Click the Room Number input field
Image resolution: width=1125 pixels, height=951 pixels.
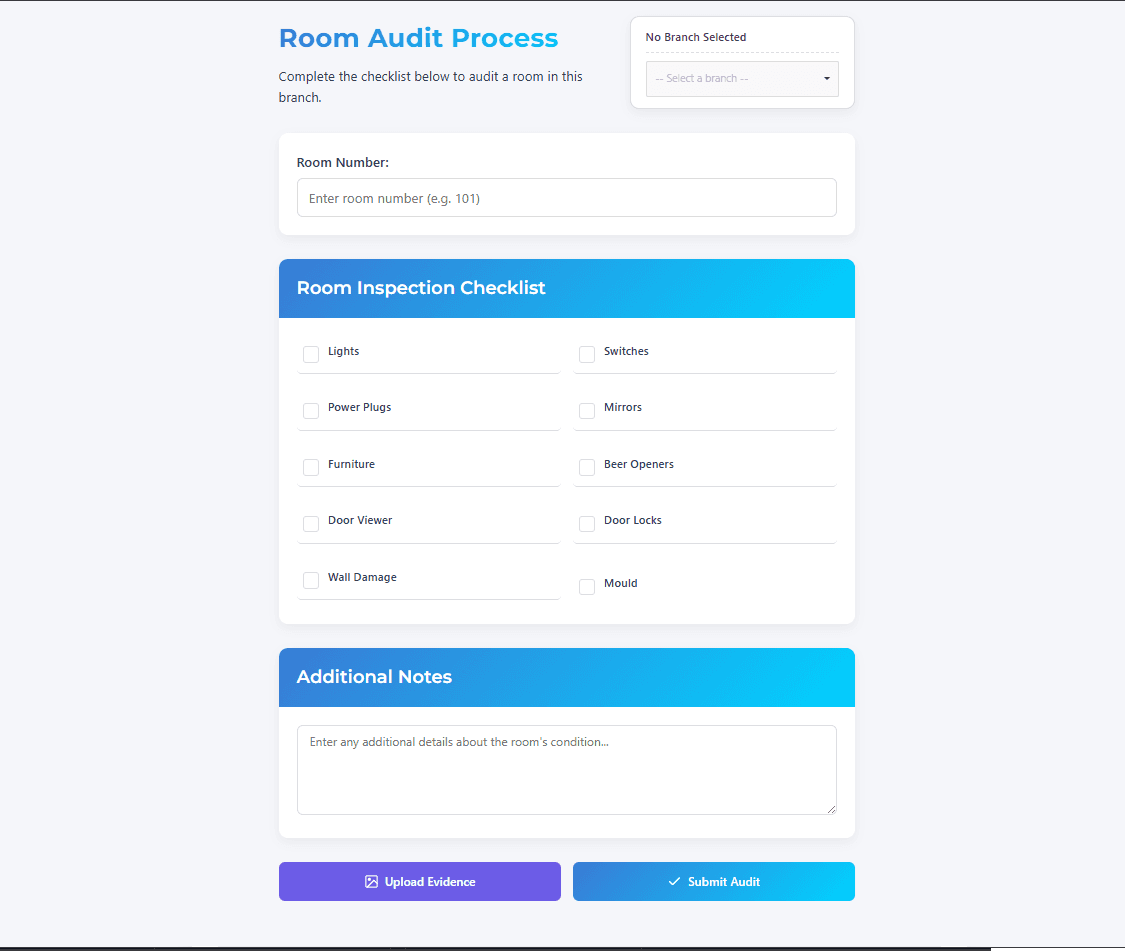pos(566,197)
